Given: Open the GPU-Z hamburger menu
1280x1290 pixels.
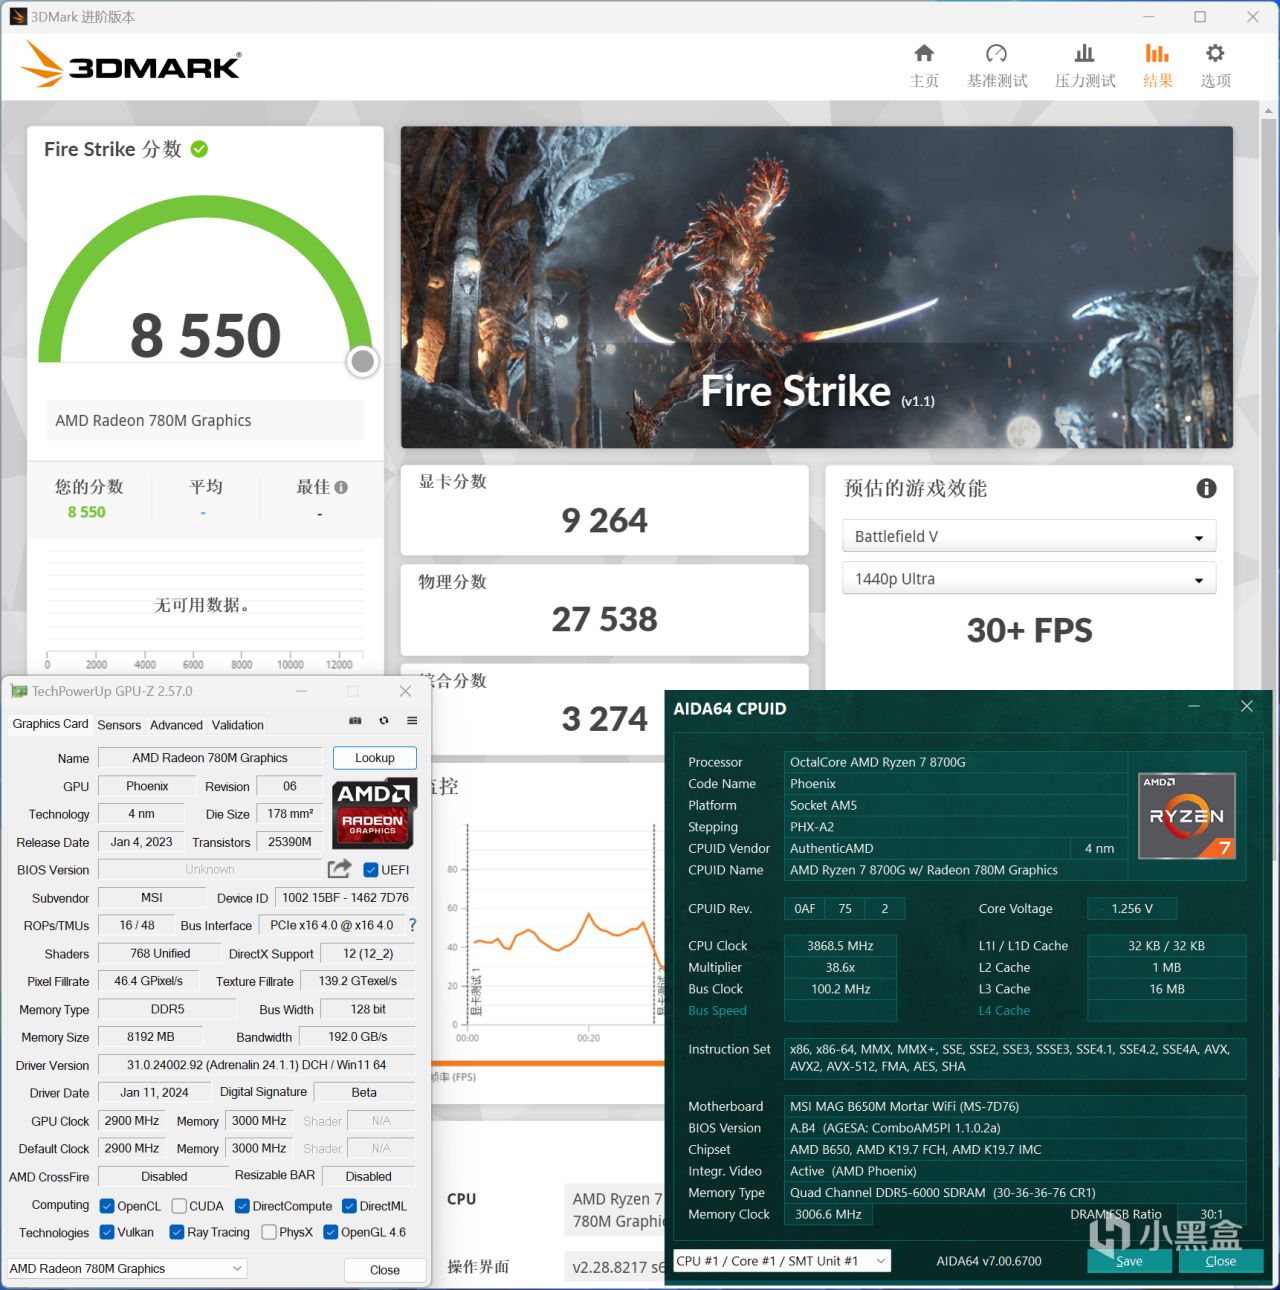Looking at the screenshot, I should [412, 720].
